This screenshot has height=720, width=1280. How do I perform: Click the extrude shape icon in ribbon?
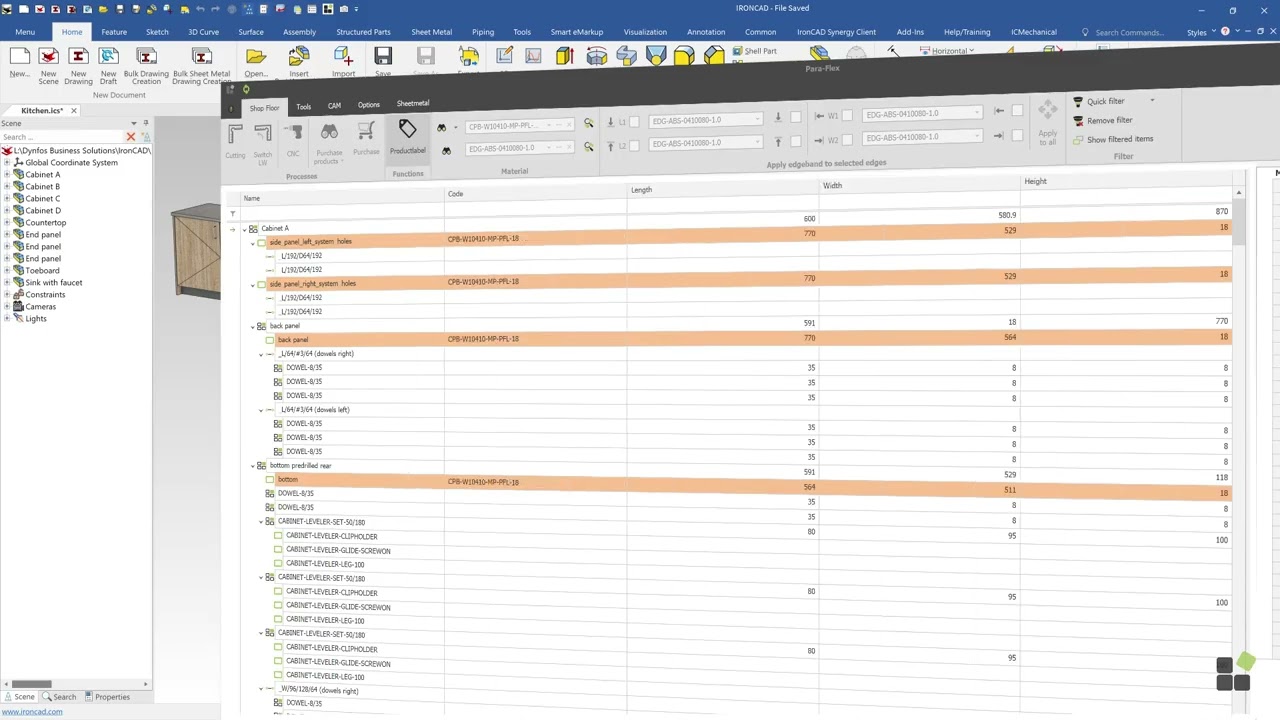pos(565,57)
